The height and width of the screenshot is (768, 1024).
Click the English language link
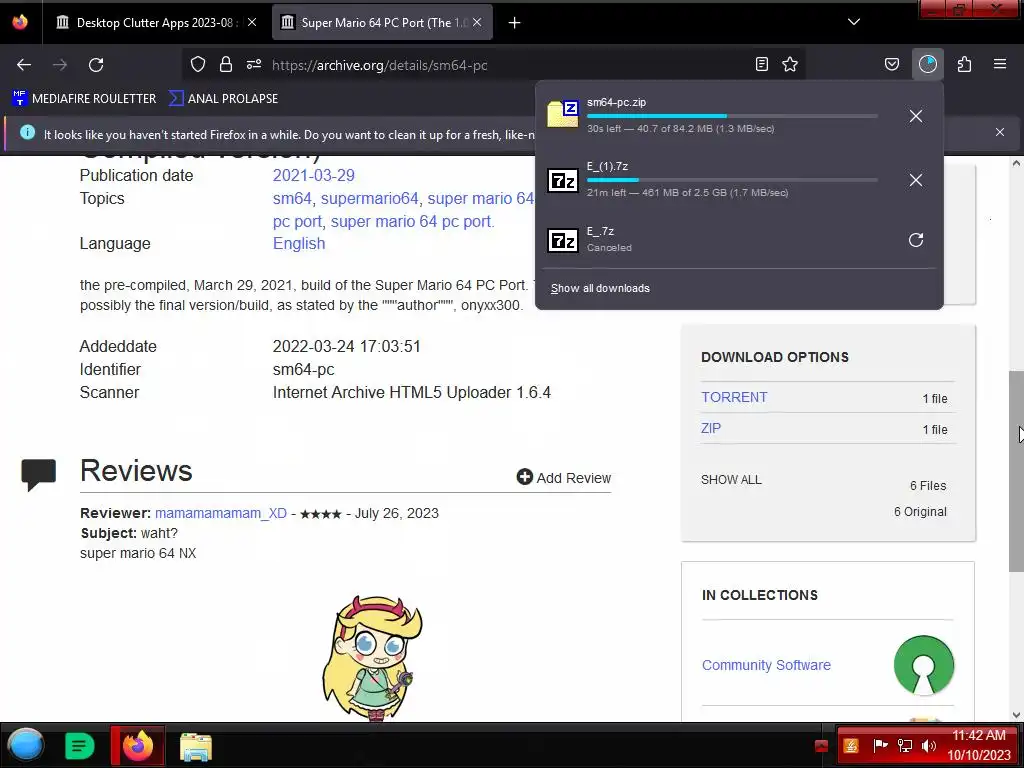click(298, 244)
